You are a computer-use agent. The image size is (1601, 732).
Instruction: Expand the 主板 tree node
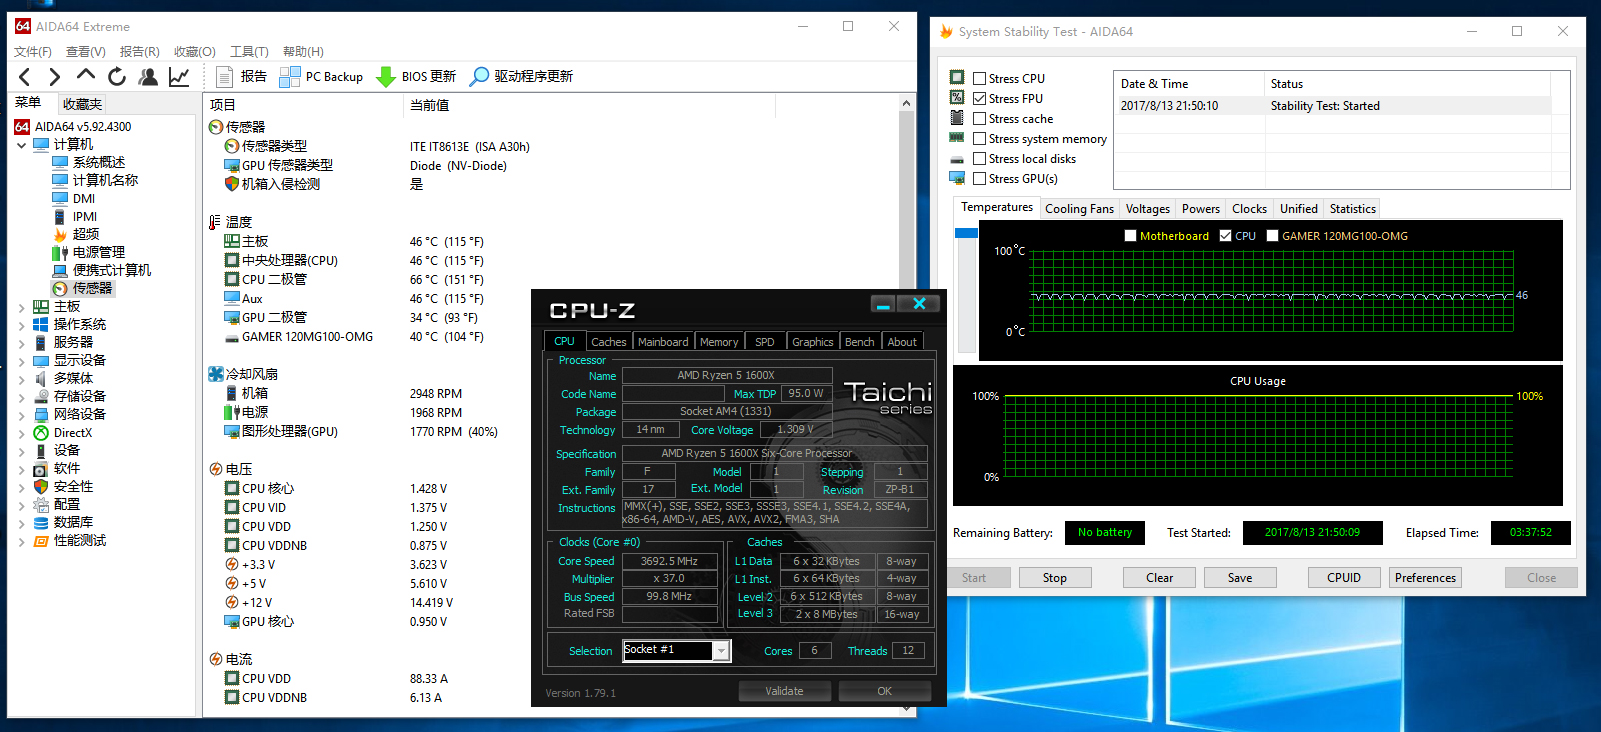coord(21,307)
